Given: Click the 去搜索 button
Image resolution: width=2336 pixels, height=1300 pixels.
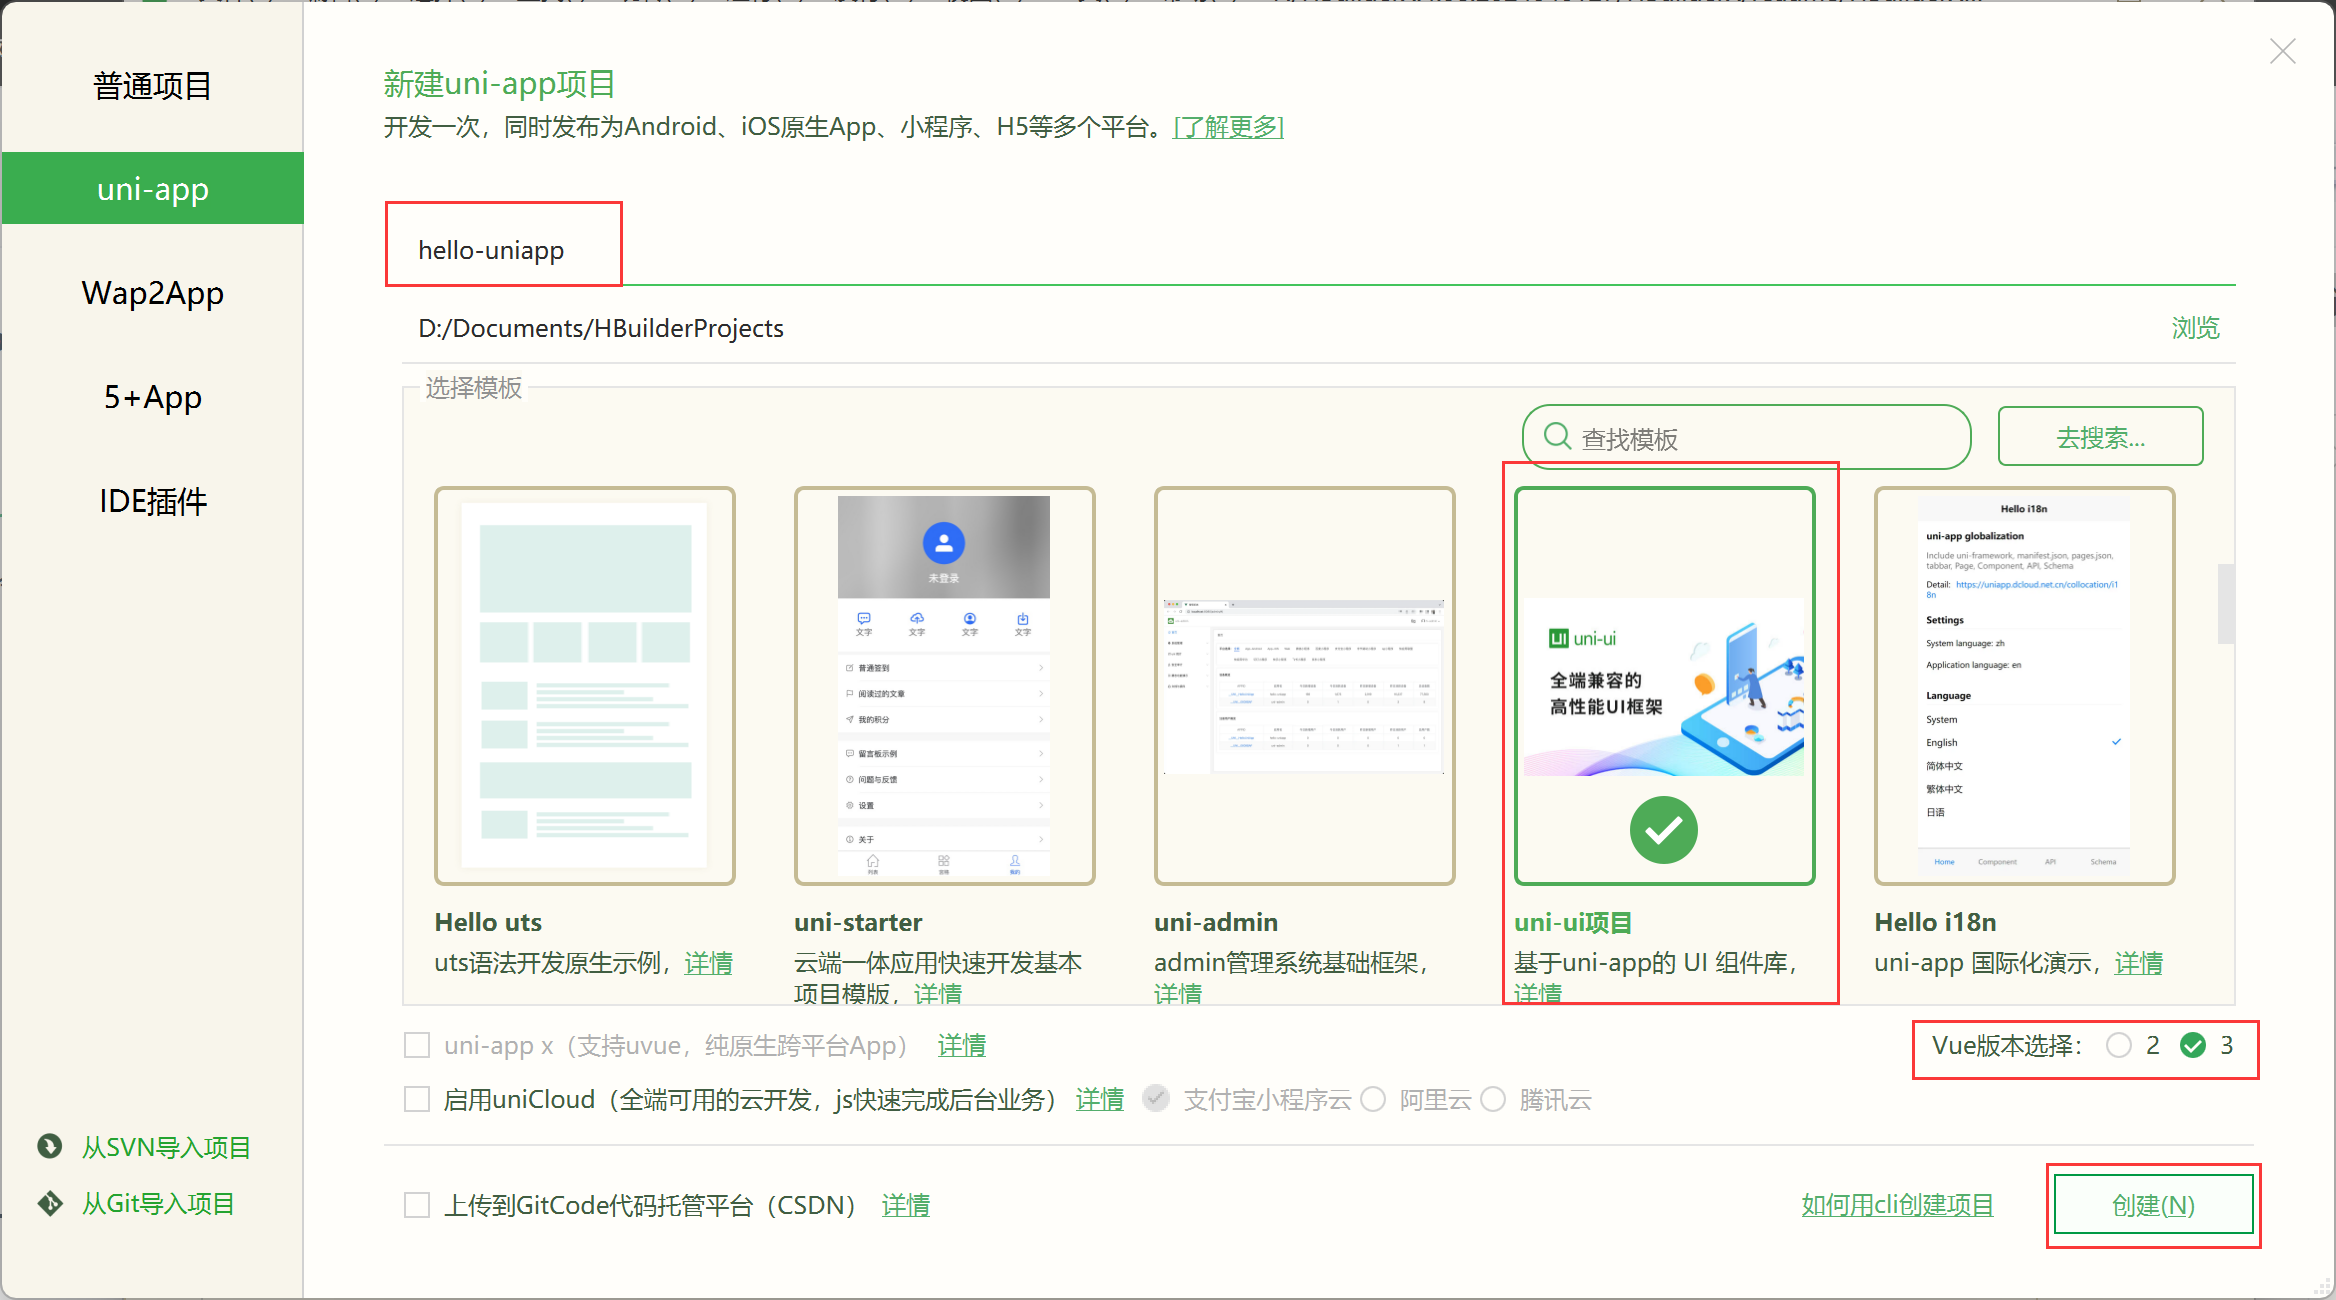Looking at the screenshot, I should (x=2100, y=437).
